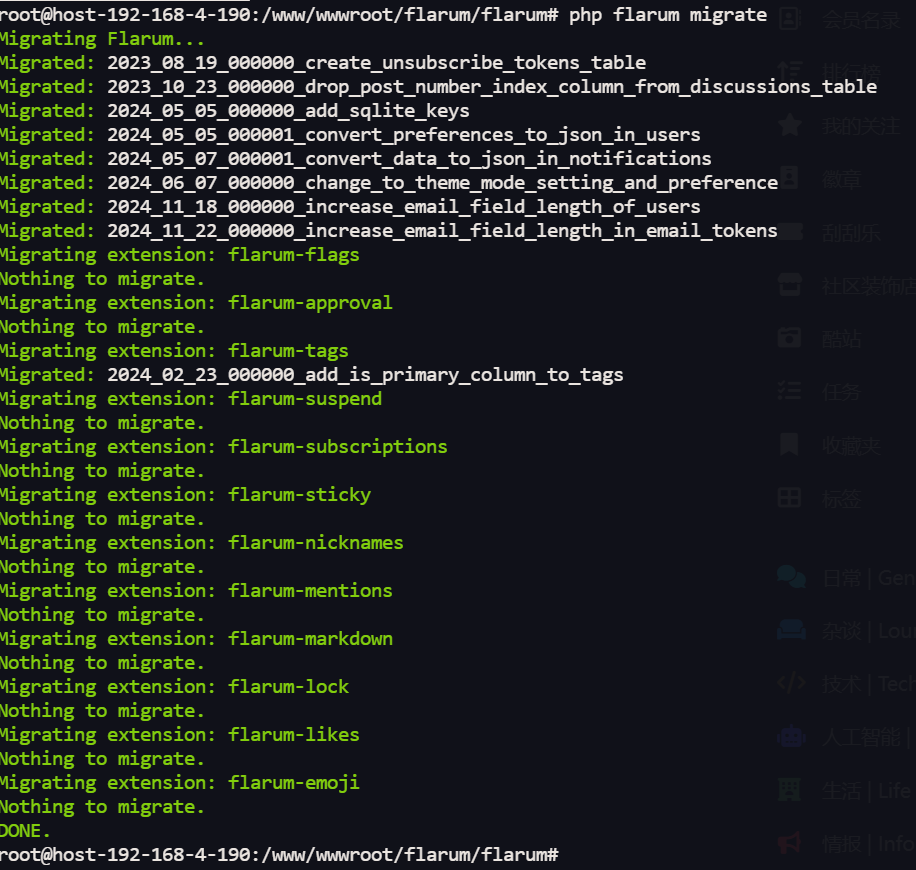Select the 日常 | Gen tag in sidebar
The width and height of the screenshot is (916, 870).
(x=869, y=578)
